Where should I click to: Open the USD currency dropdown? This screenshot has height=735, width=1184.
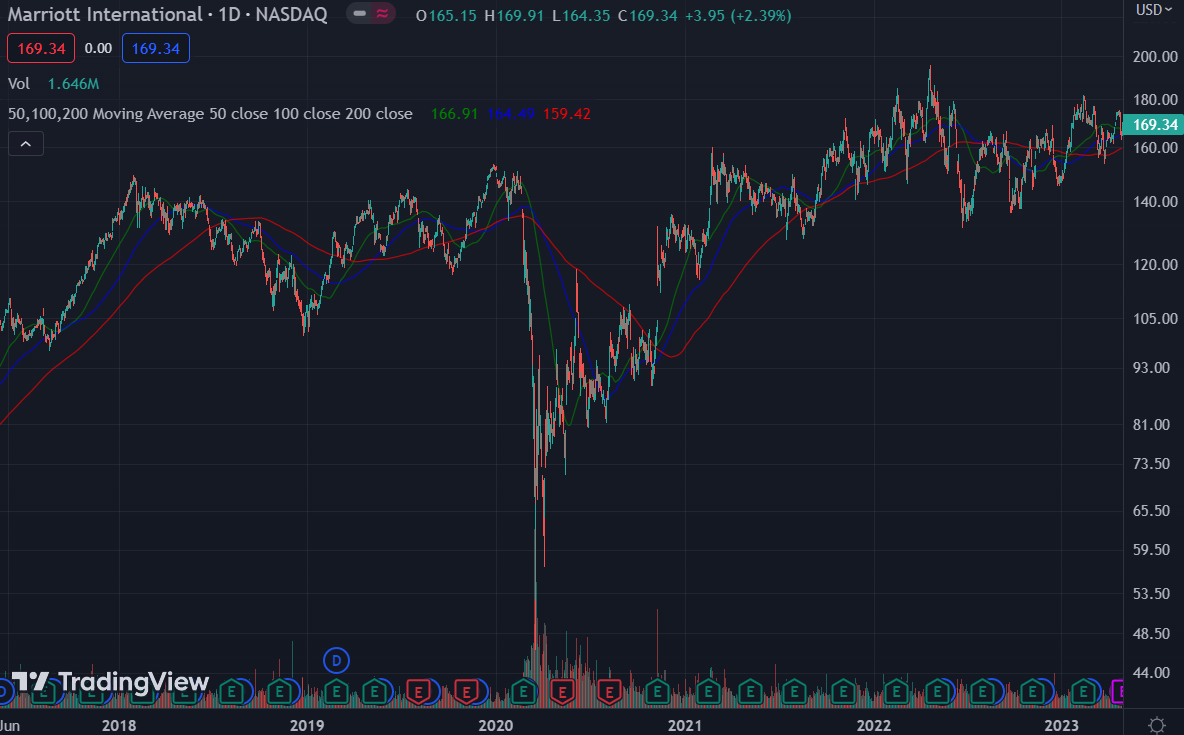point(1154,10)
